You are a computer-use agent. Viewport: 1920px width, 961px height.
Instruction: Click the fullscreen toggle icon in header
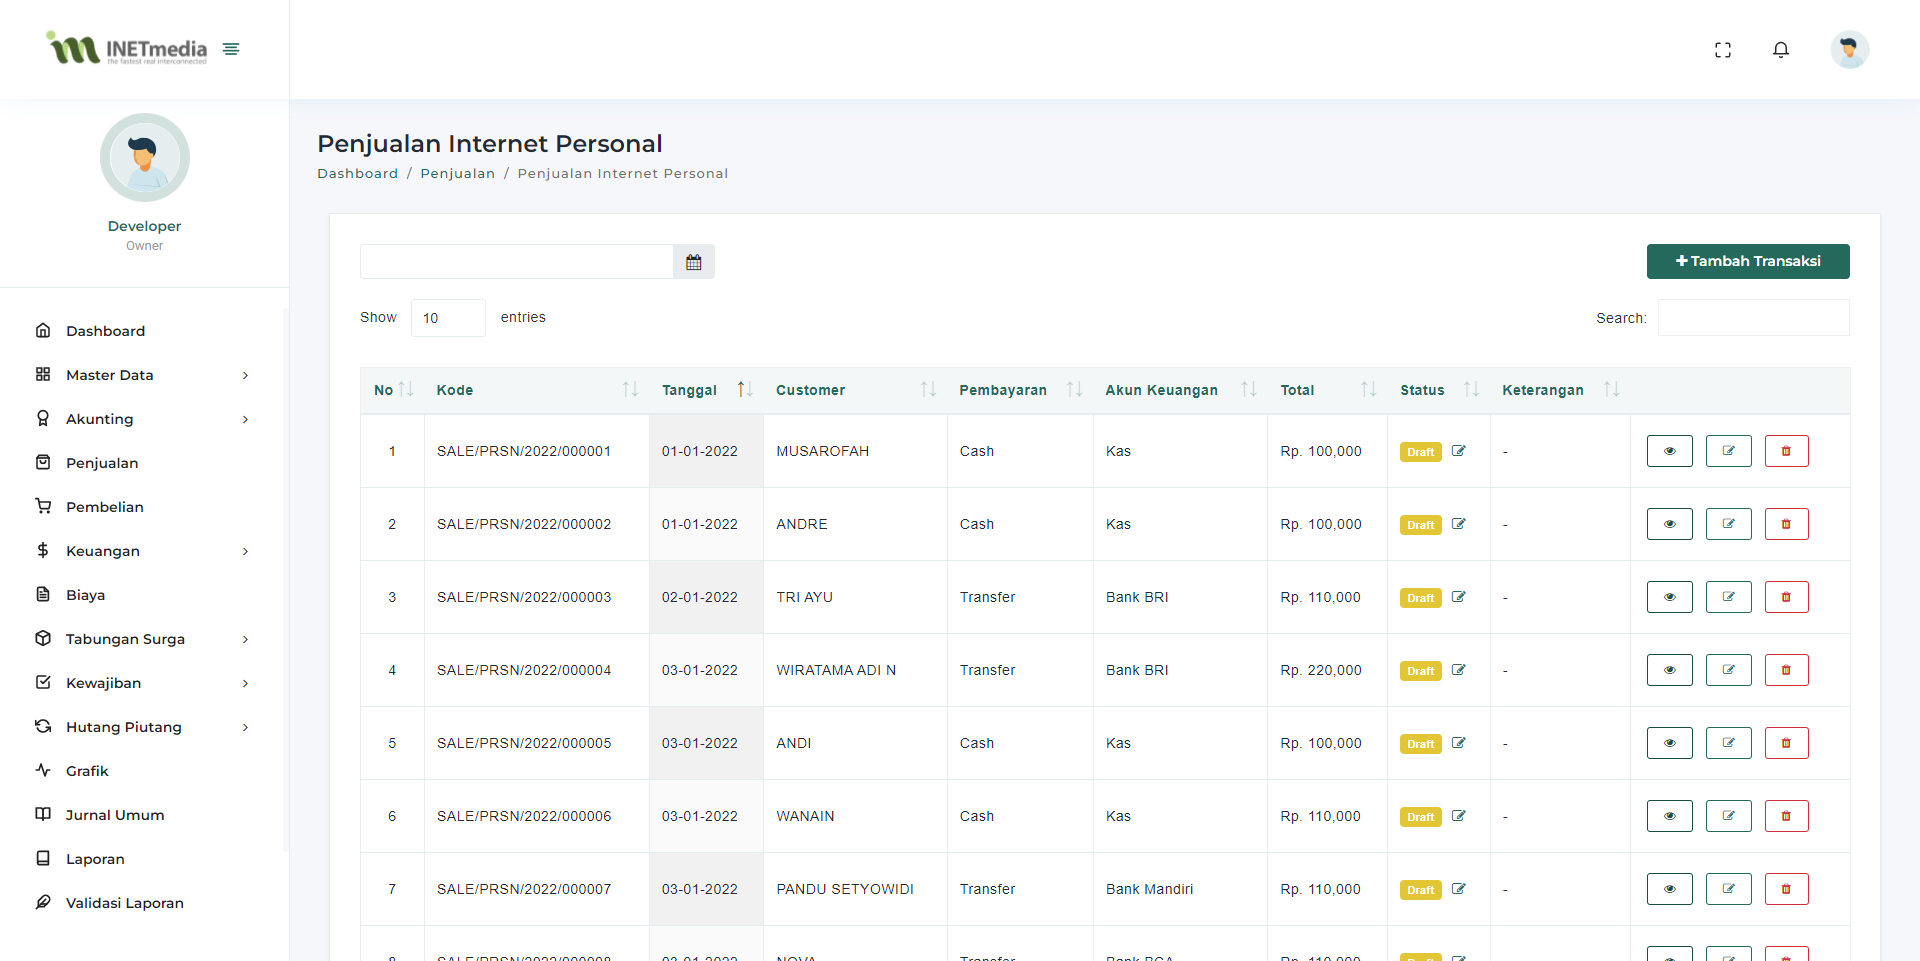[x=1722, y=50]
